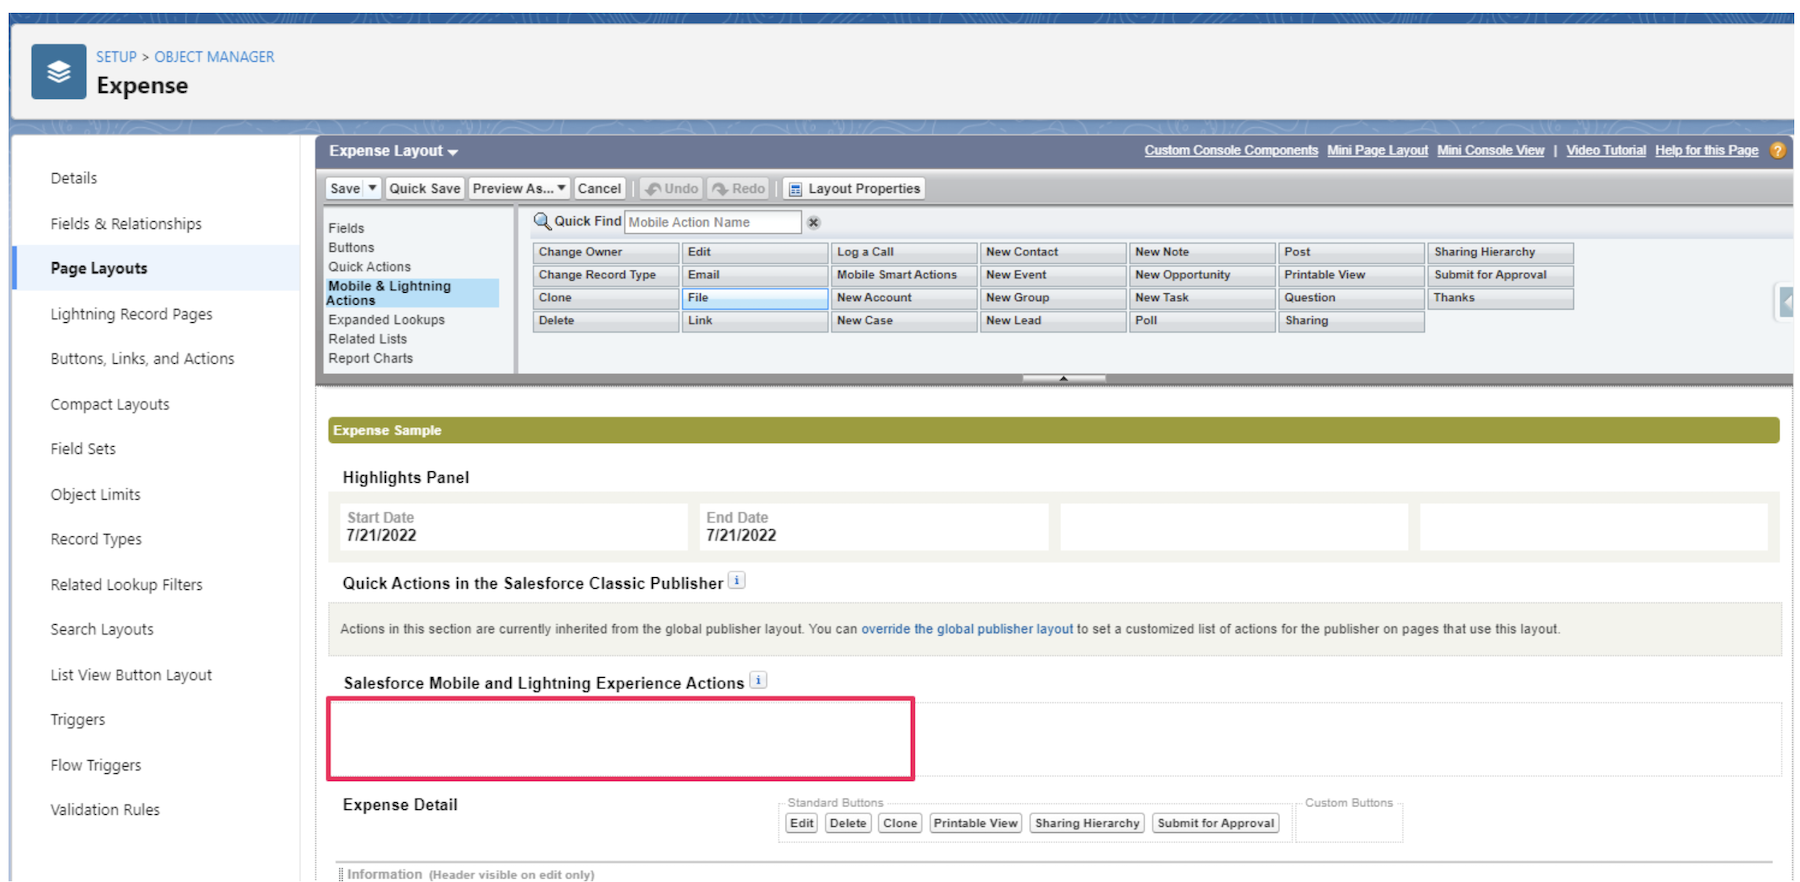Collapse the palette using the handle arrow

coord(1064,378)
